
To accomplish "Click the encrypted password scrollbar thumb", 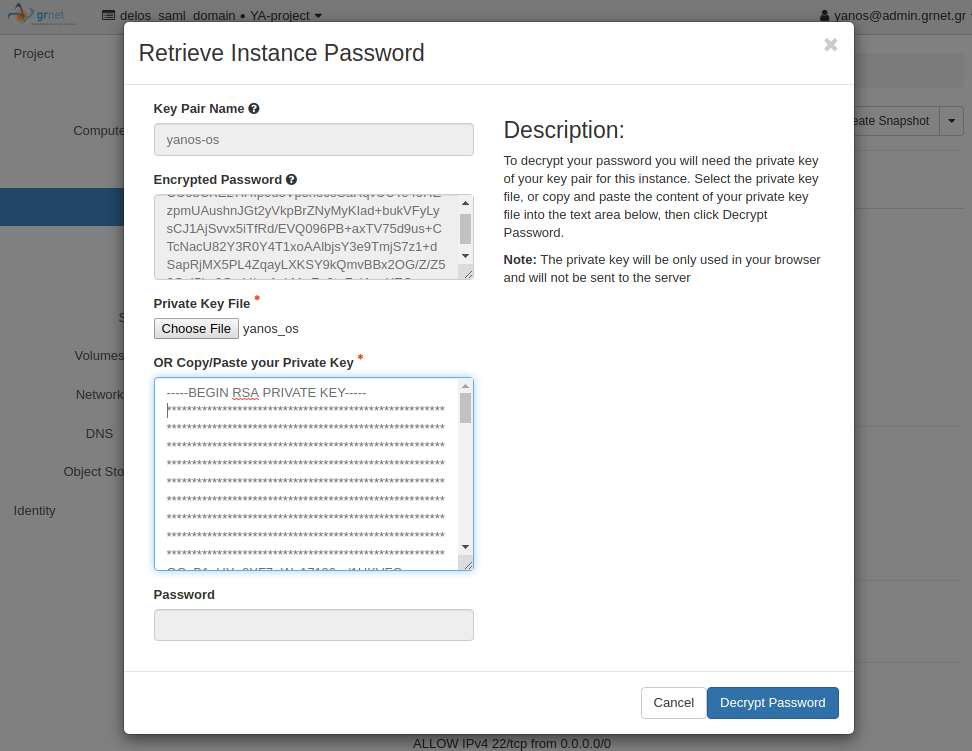I will [x=465, y=229].
